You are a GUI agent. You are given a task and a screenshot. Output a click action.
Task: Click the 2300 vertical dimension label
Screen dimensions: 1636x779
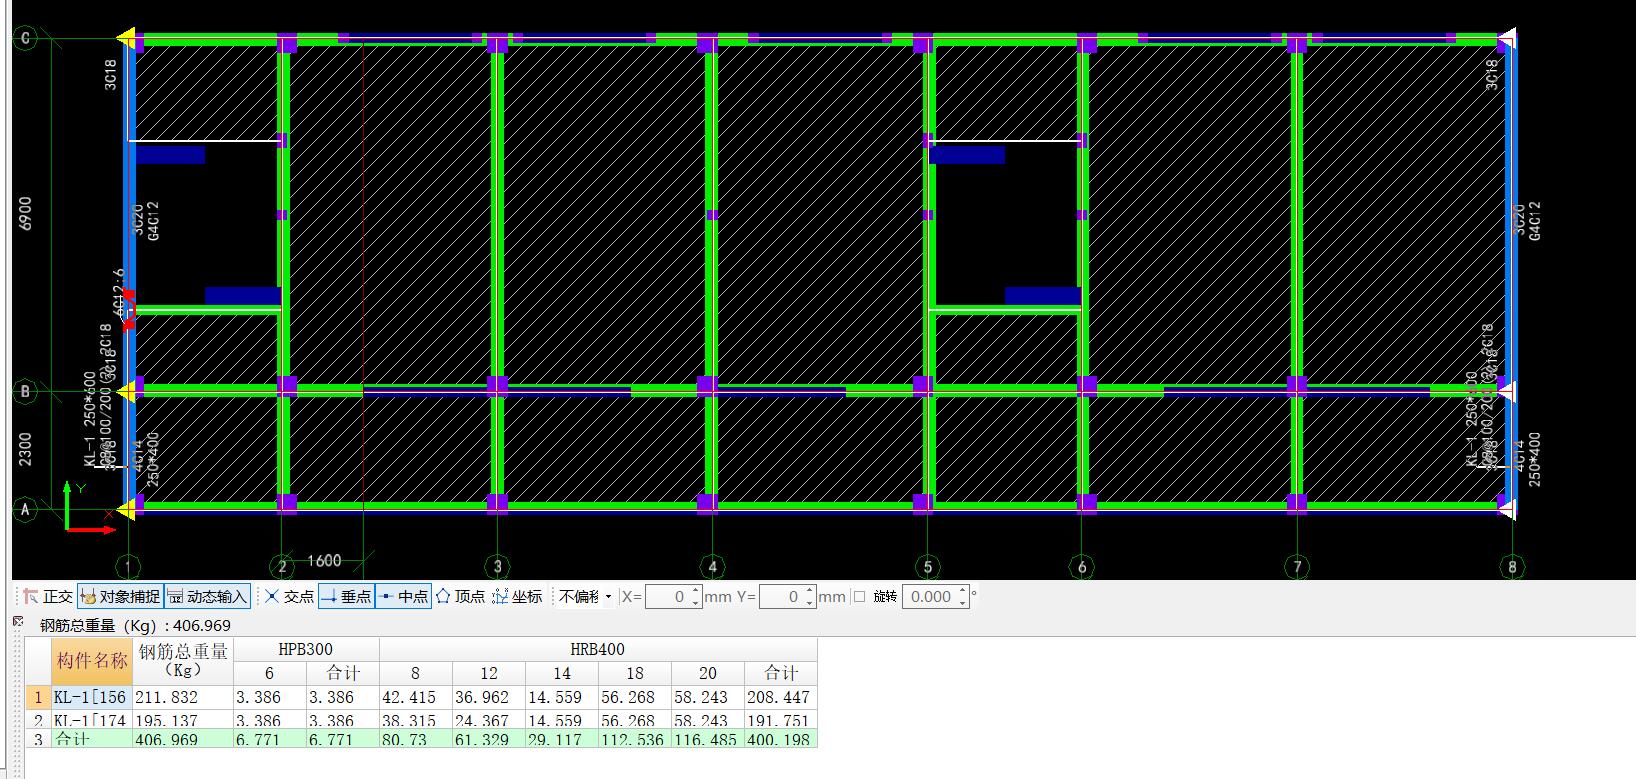(25, 449)
